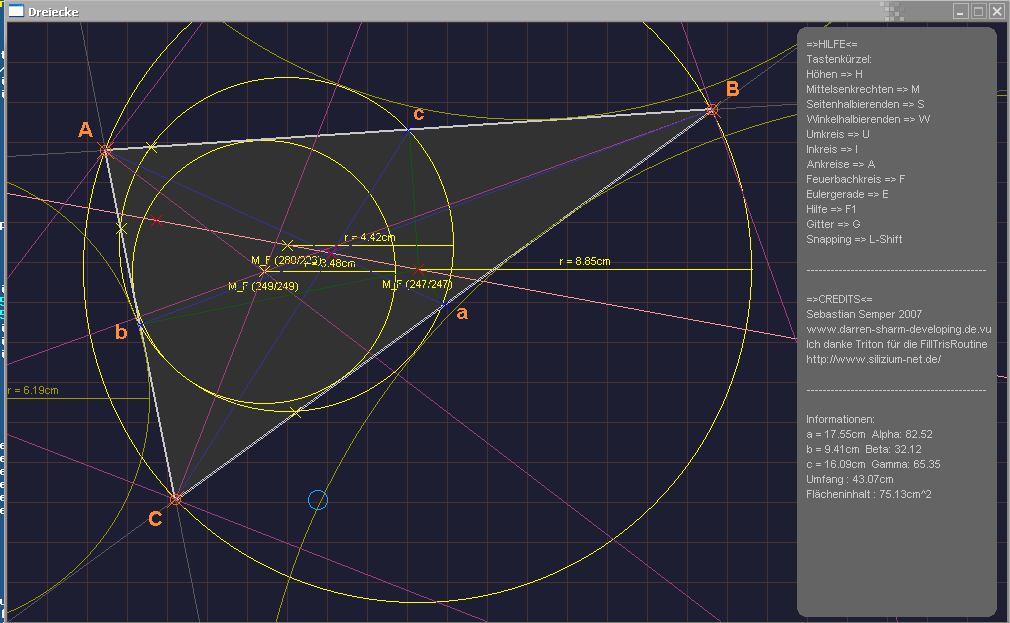The height and width of the screenshot is (623, 1010).
Task: Open http://www.silizium-net.de/ link
Action: (873, 359)
